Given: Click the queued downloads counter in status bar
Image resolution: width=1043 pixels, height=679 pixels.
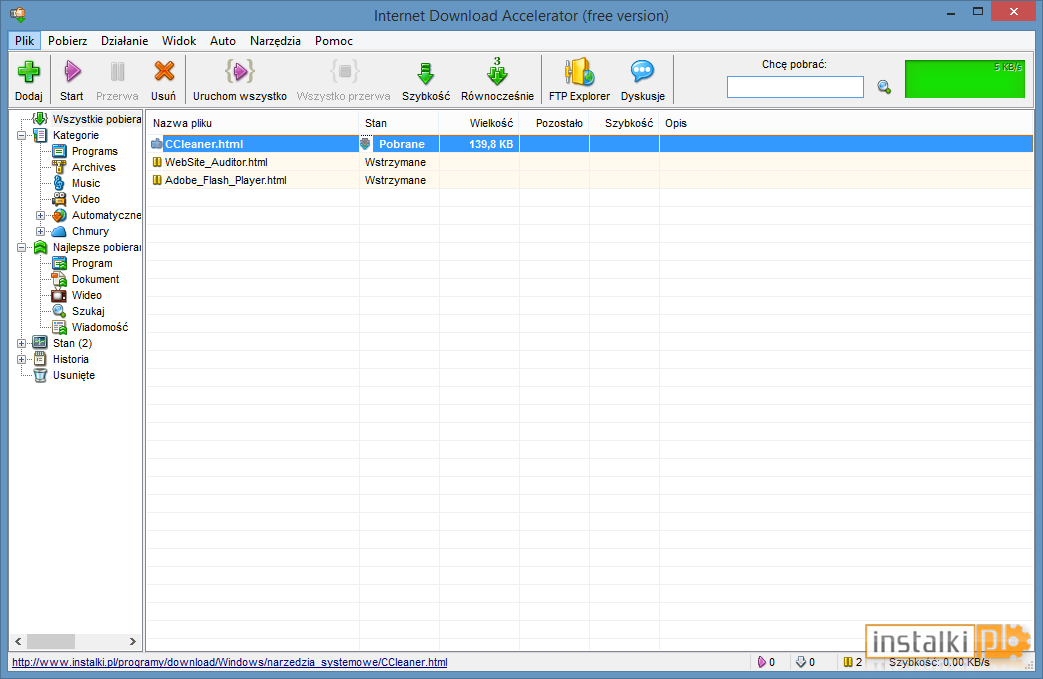Looking at the screenshot, I should (x=806, y=662).
